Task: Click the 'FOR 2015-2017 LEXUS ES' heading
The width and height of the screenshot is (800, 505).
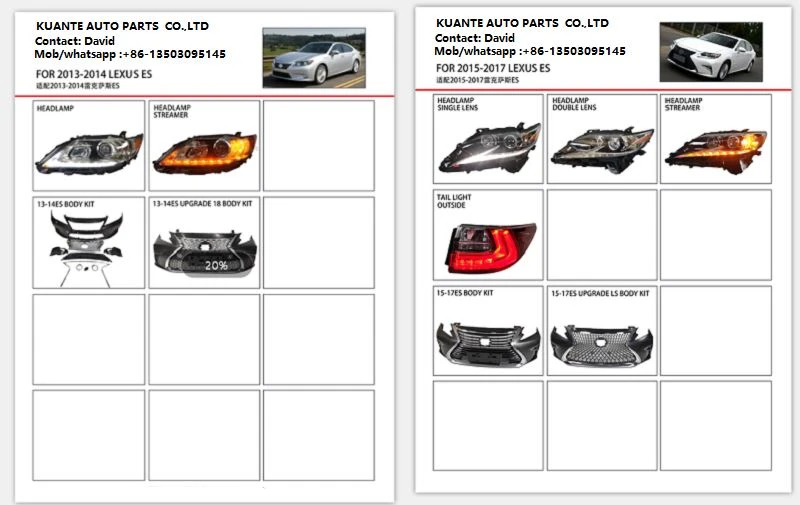Action: [493, 68]
